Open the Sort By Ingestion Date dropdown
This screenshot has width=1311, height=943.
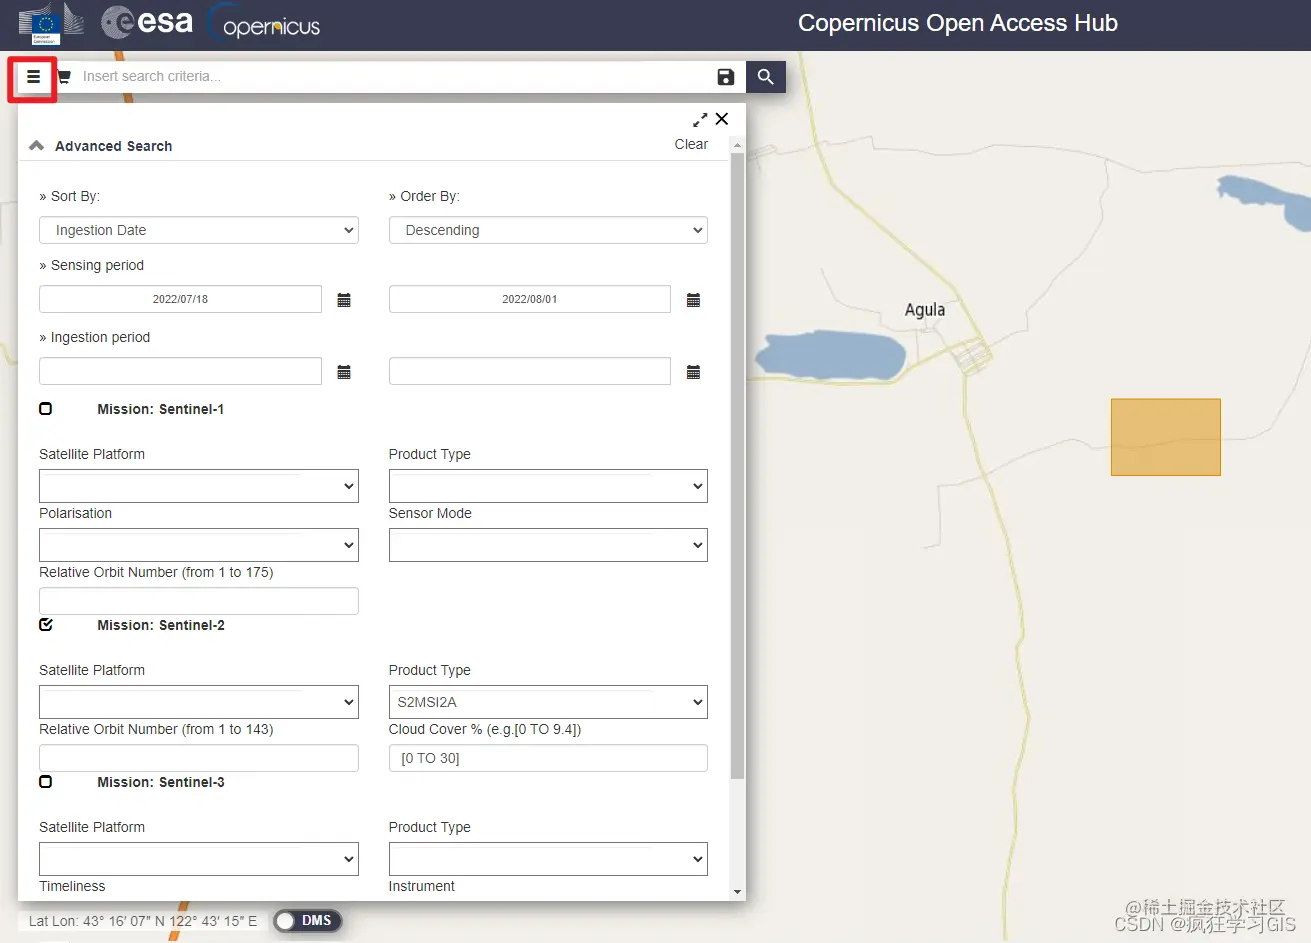tap(199, 230)
